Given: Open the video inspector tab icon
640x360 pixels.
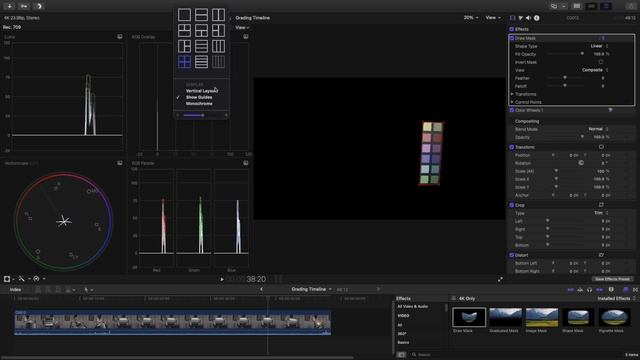Looking at the screenshot, I should pos(513,18).
